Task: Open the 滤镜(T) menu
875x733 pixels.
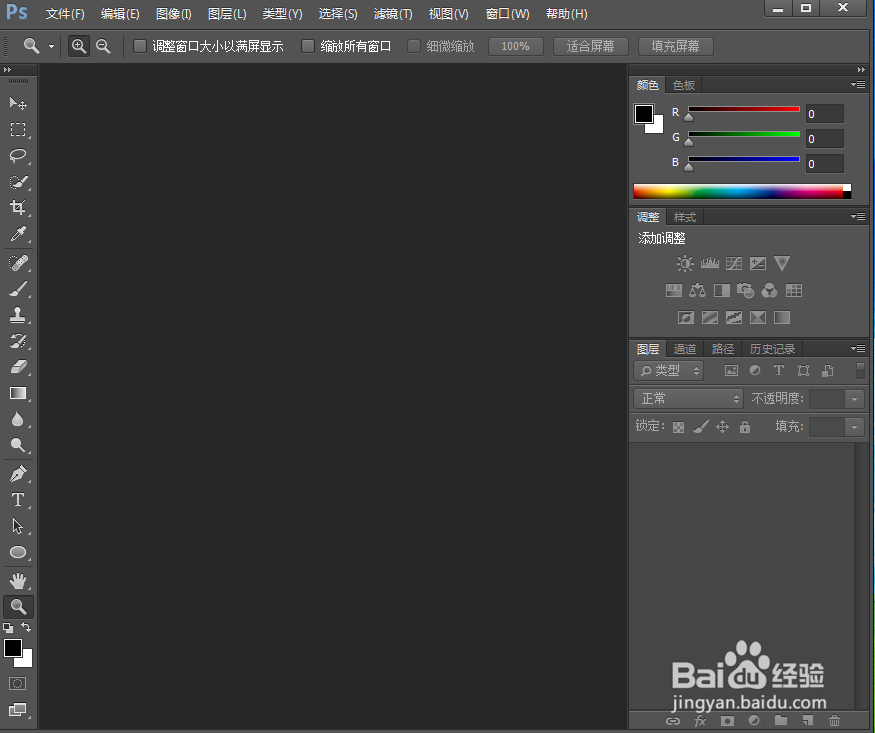Action: pos(393,13)
